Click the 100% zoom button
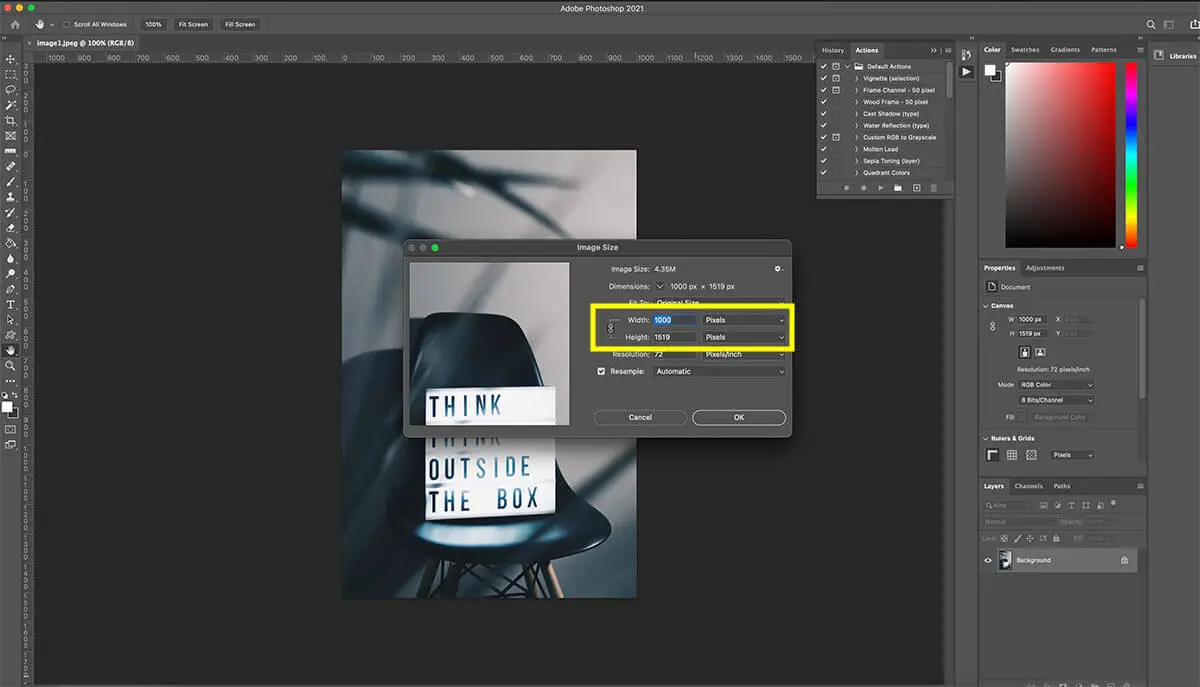 [x=153, y=24]
